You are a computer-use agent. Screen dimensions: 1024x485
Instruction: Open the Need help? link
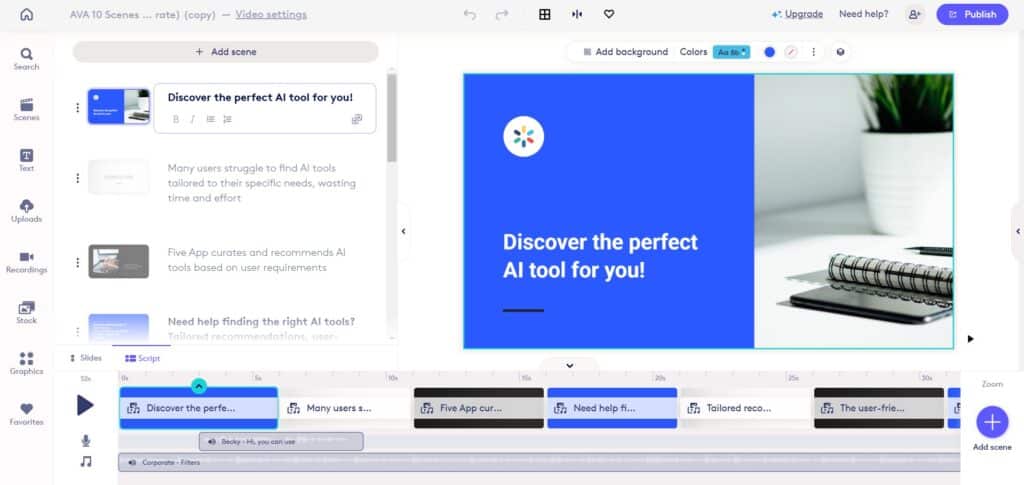click(x=863, y=14)
